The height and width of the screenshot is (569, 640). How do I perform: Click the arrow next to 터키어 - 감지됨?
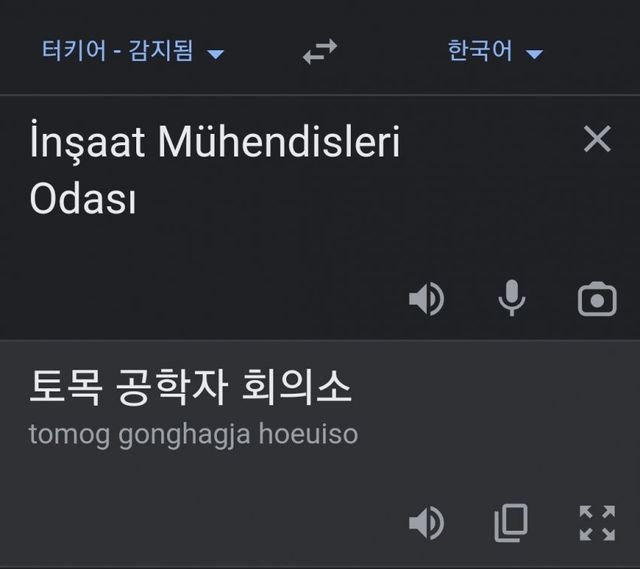[215, 53]
